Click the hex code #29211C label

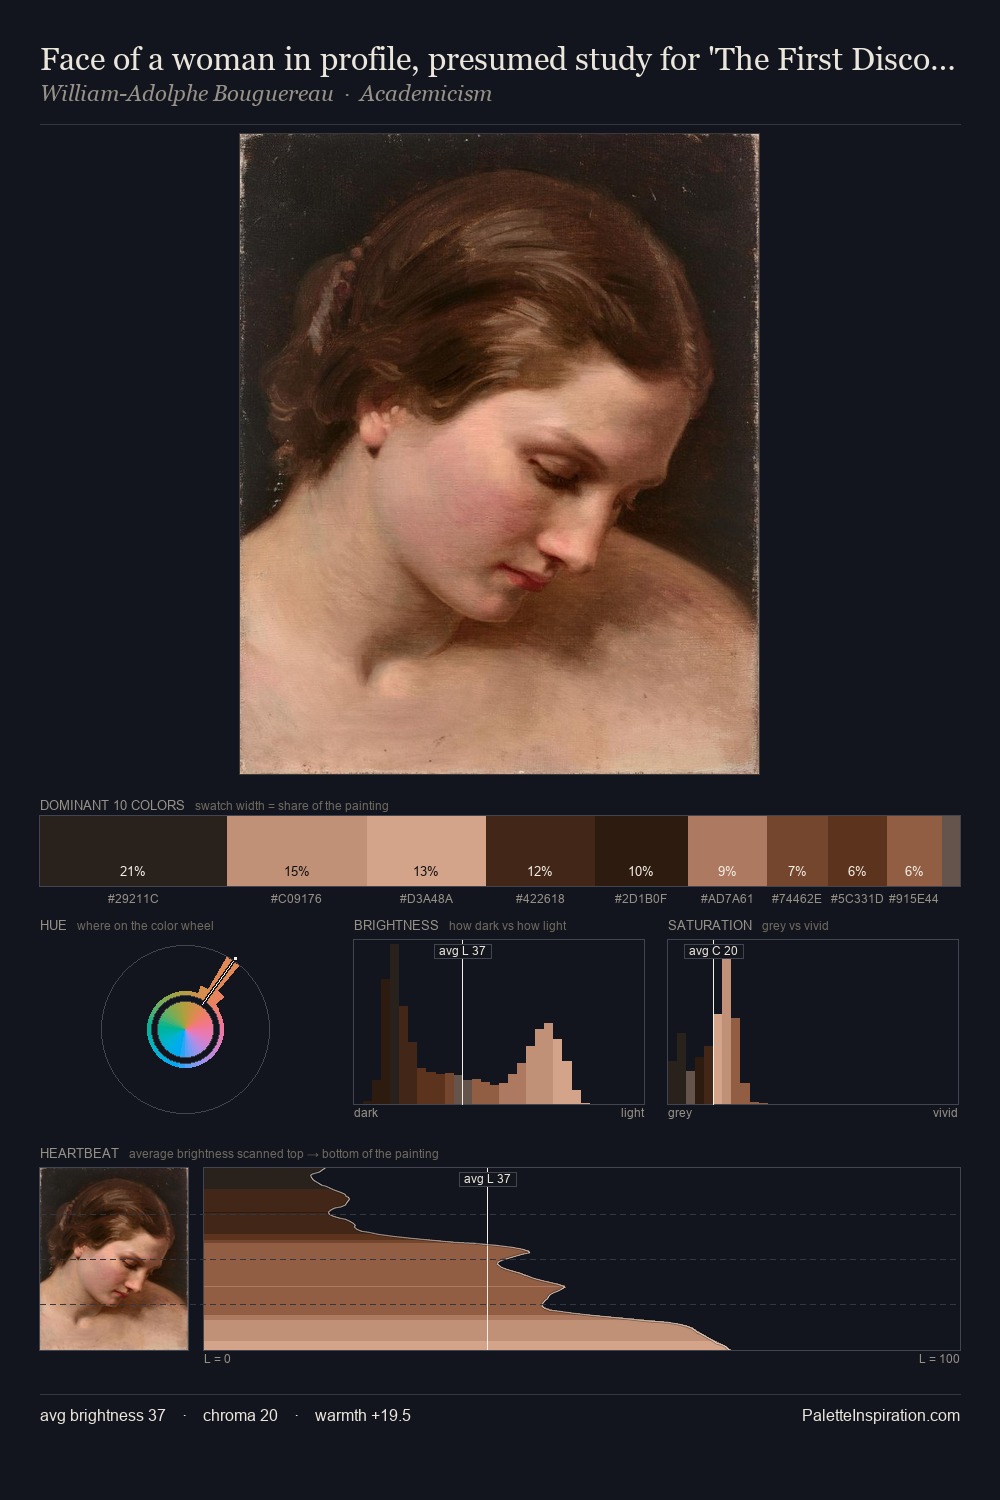[x=133, y=899]
